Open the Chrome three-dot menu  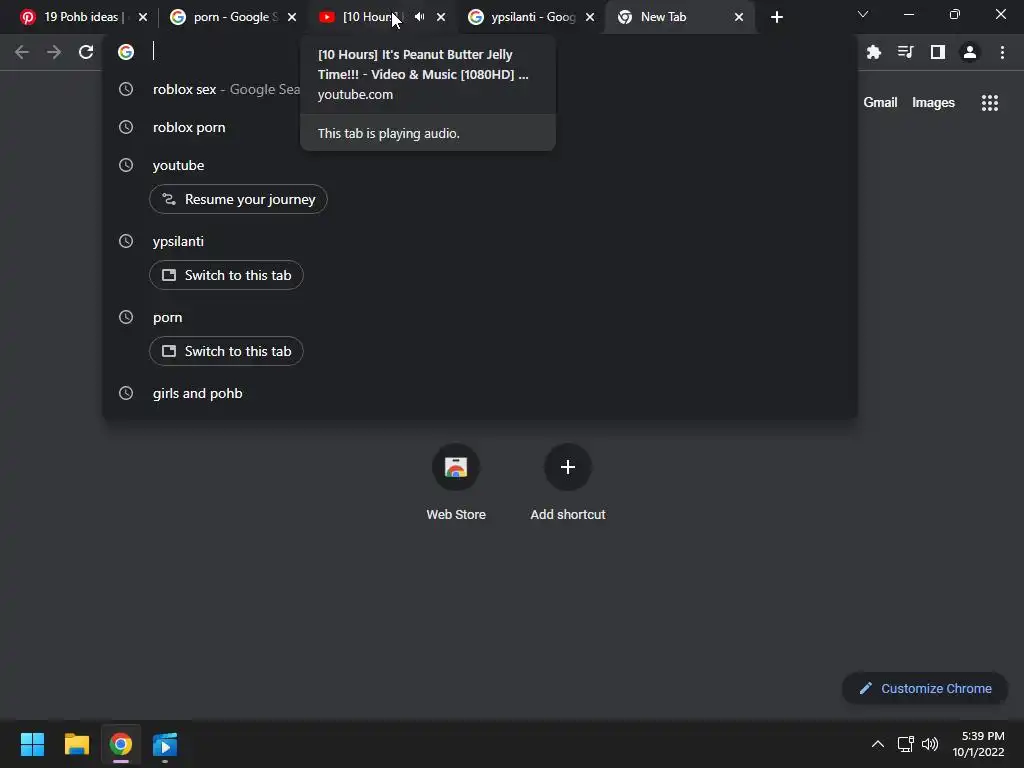pos(1002,52)
